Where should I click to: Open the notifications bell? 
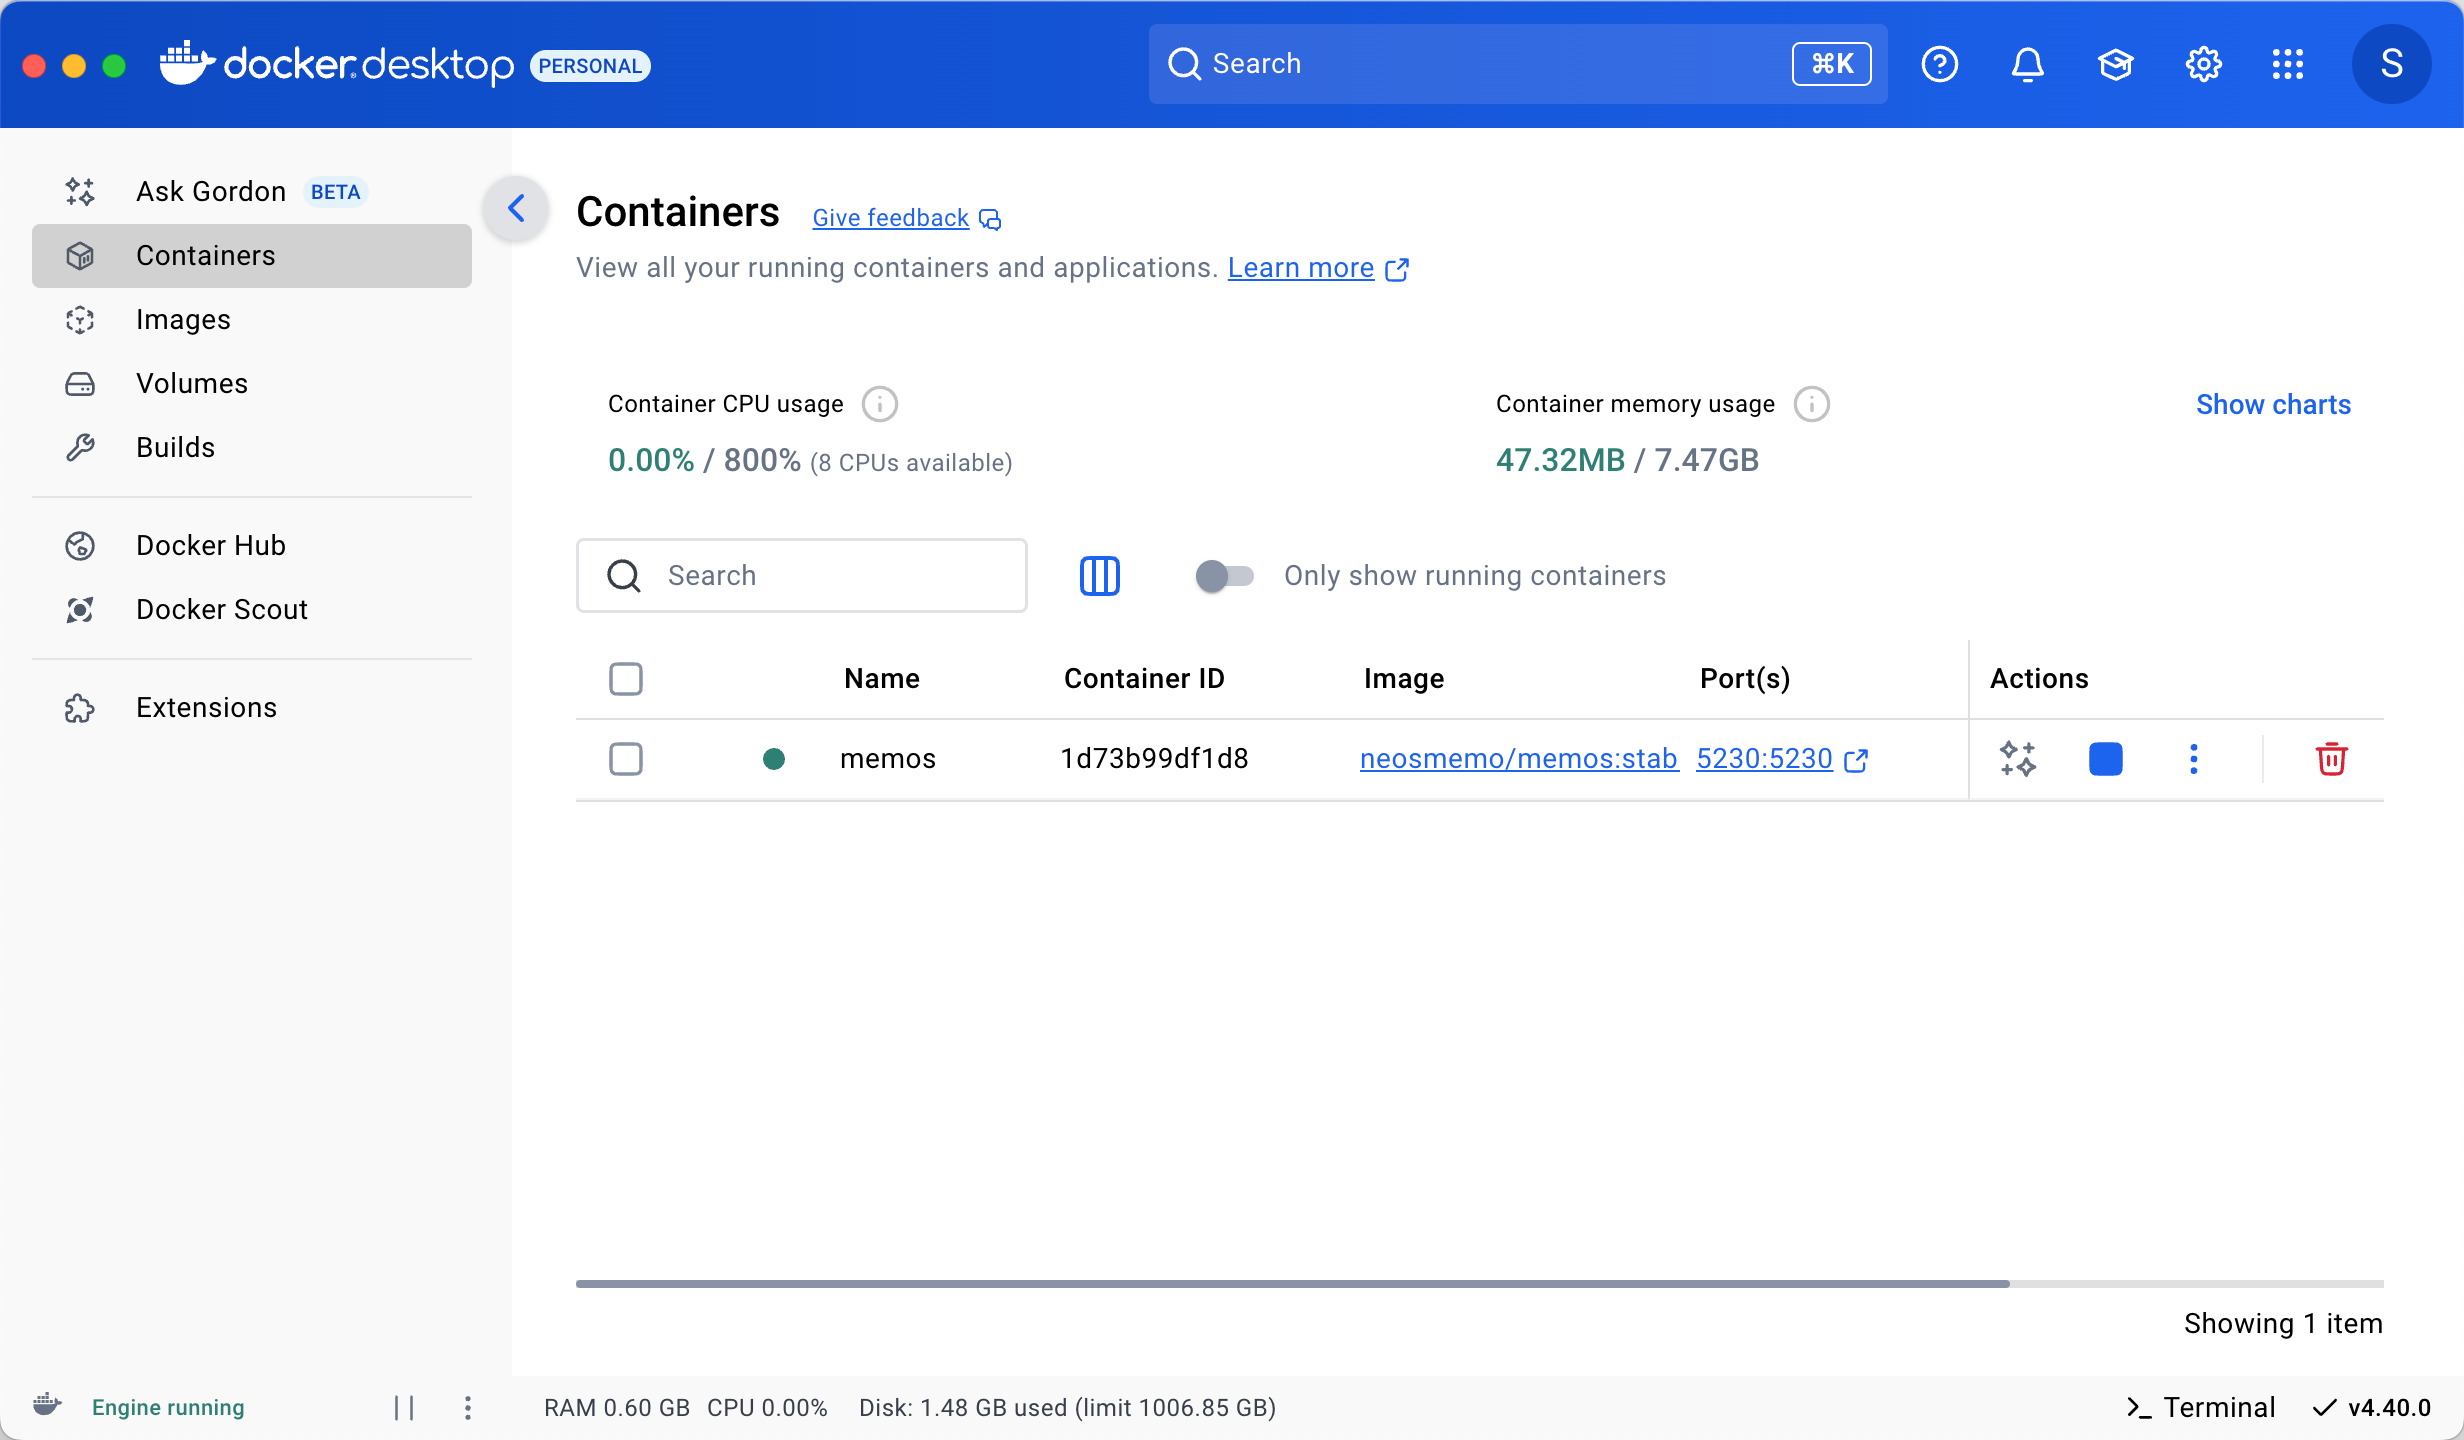(x=2027, y=64)
